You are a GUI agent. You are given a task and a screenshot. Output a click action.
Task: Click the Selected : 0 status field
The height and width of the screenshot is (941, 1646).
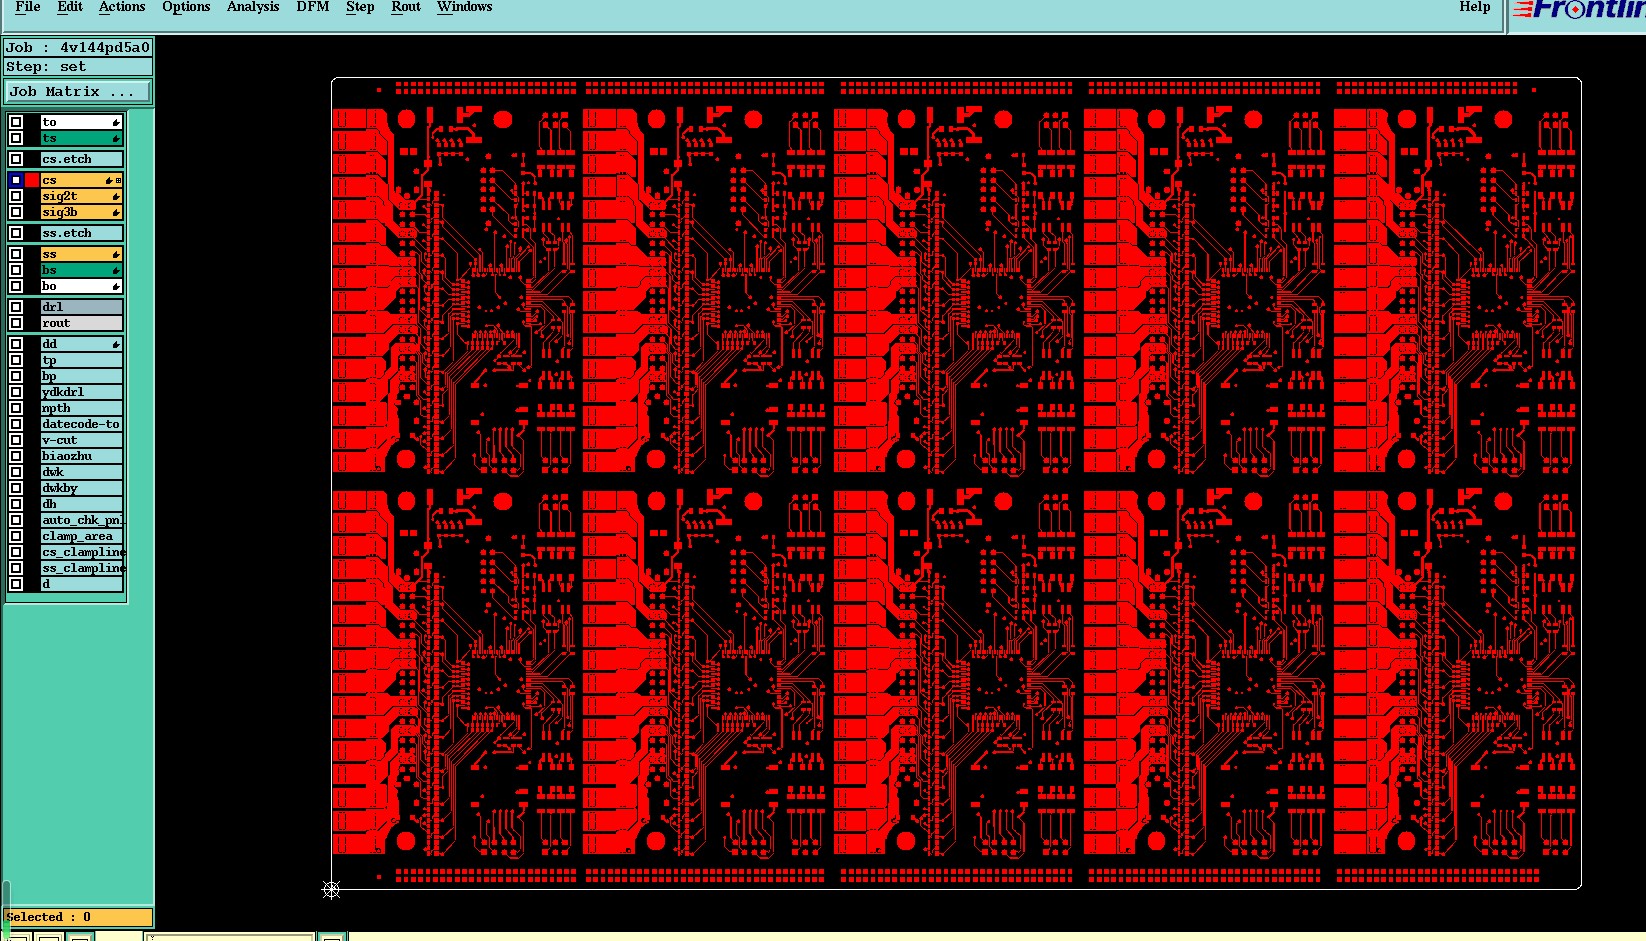pos(78,917)
